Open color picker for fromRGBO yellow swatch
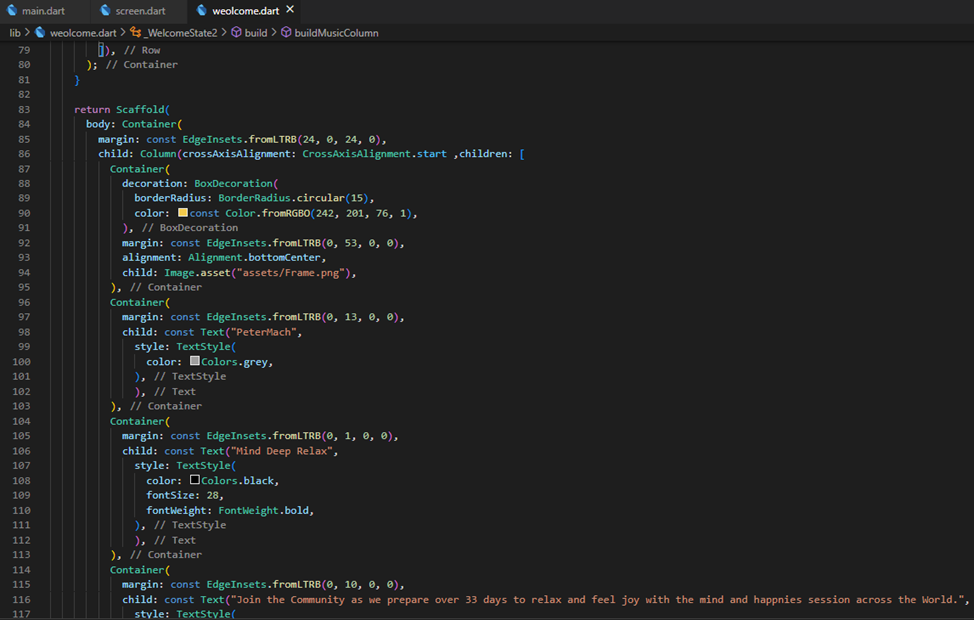The image size is (974, 620). pyautogui.click(x=183, y=212)
